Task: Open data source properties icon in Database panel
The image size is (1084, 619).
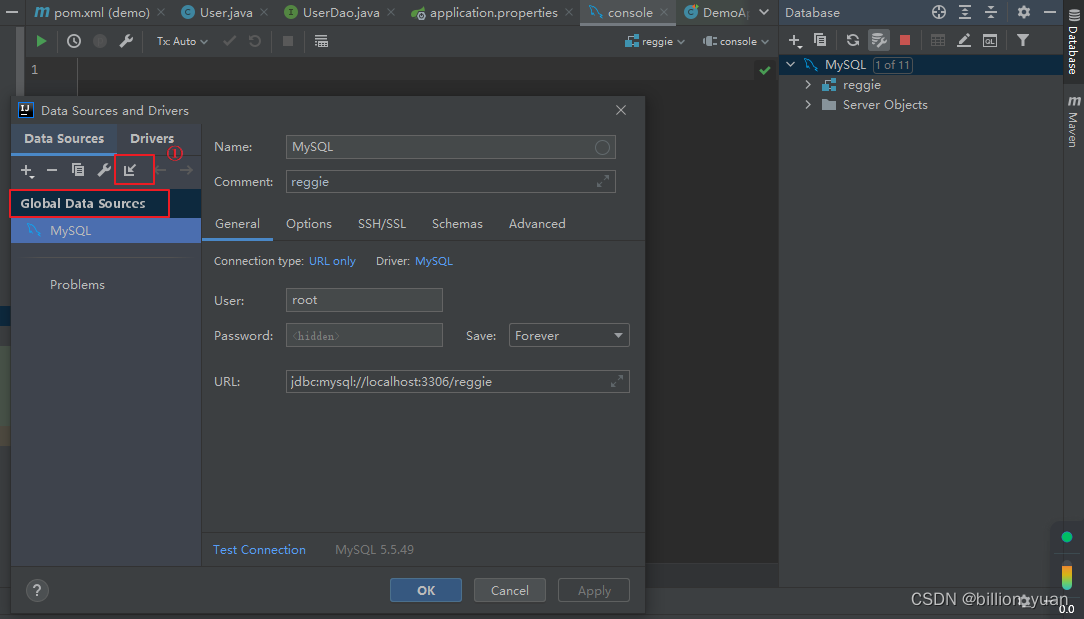Action: (879, 41)
